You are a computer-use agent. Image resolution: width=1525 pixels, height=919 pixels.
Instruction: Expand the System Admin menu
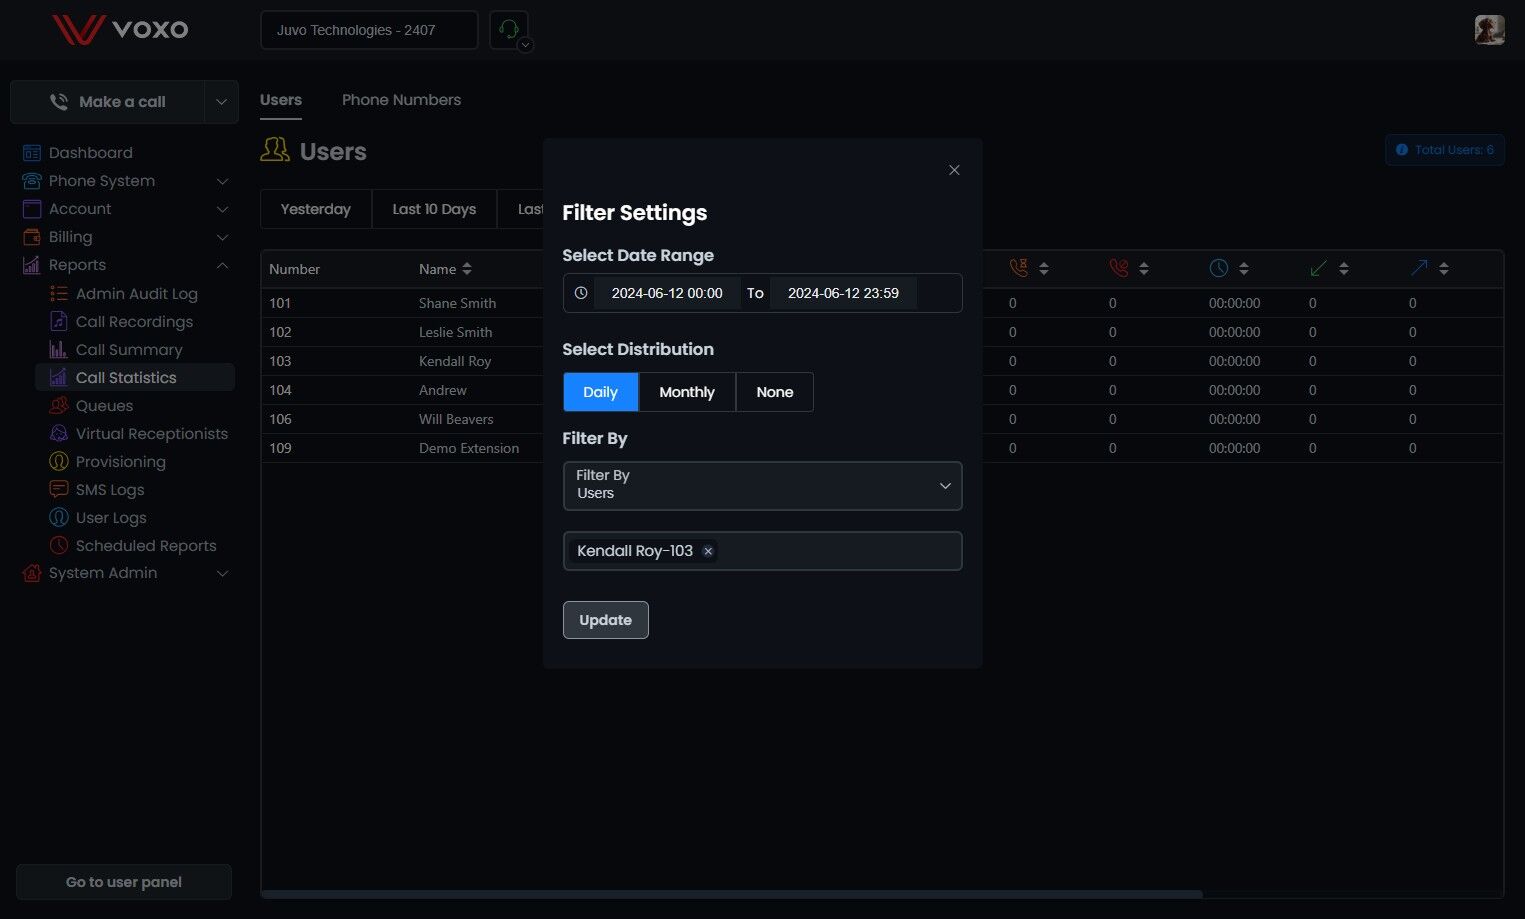click(223, 573)
